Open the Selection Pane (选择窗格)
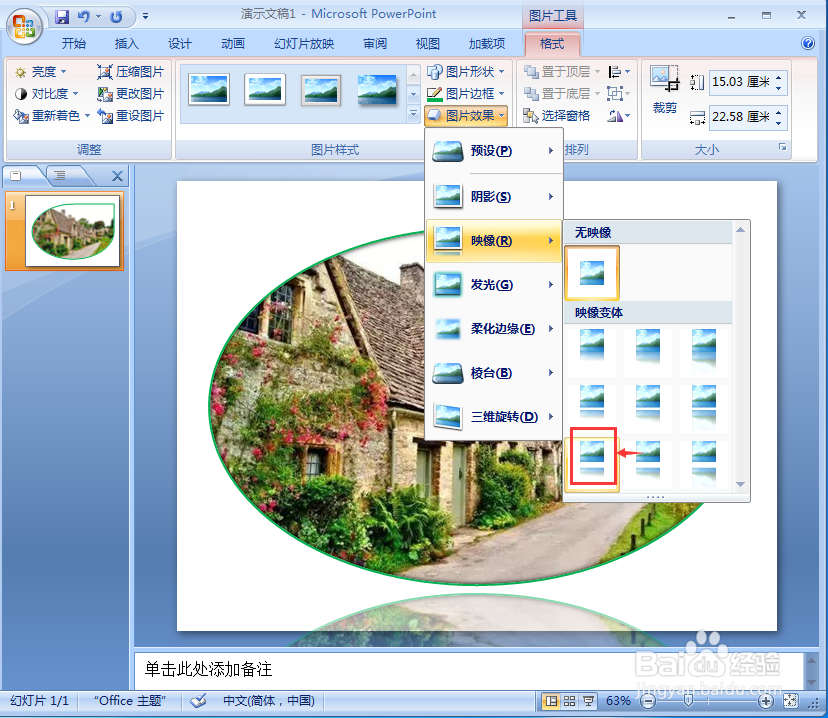 (x=557, y=116)
